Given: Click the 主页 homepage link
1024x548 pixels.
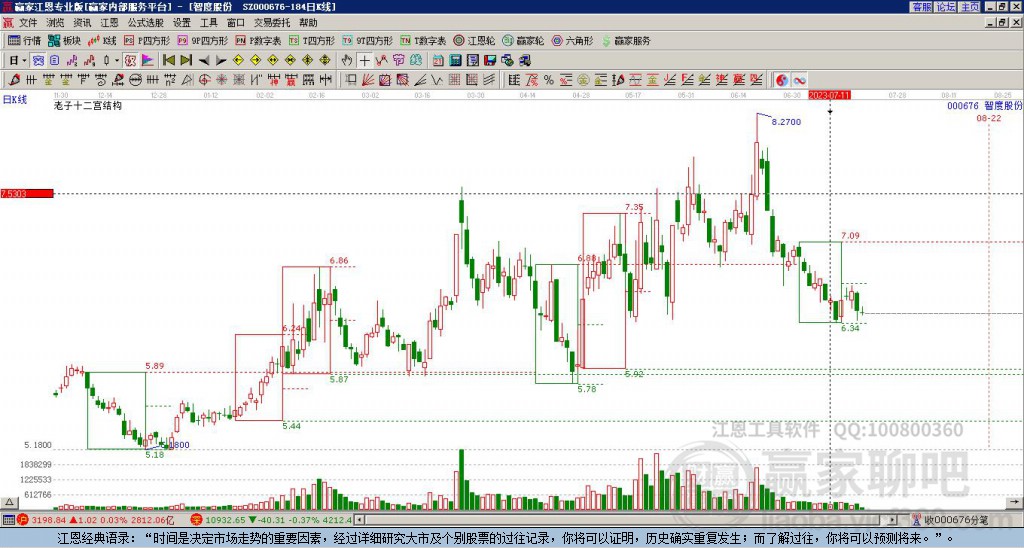Looking at the screenshot, I should click(969, 7).
